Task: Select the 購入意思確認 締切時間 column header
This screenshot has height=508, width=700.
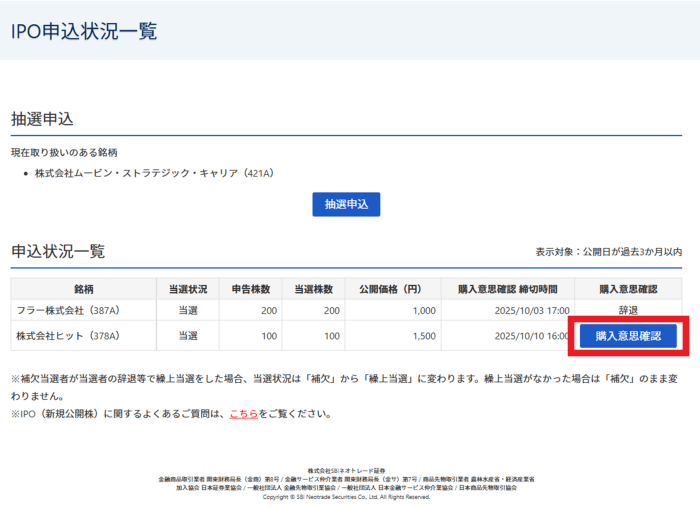Action: (x=510, y=289)
